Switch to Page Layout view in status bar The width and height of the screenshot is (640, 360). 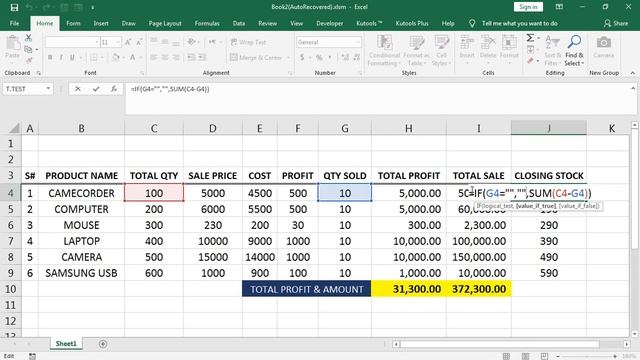[x=525, y=356]
